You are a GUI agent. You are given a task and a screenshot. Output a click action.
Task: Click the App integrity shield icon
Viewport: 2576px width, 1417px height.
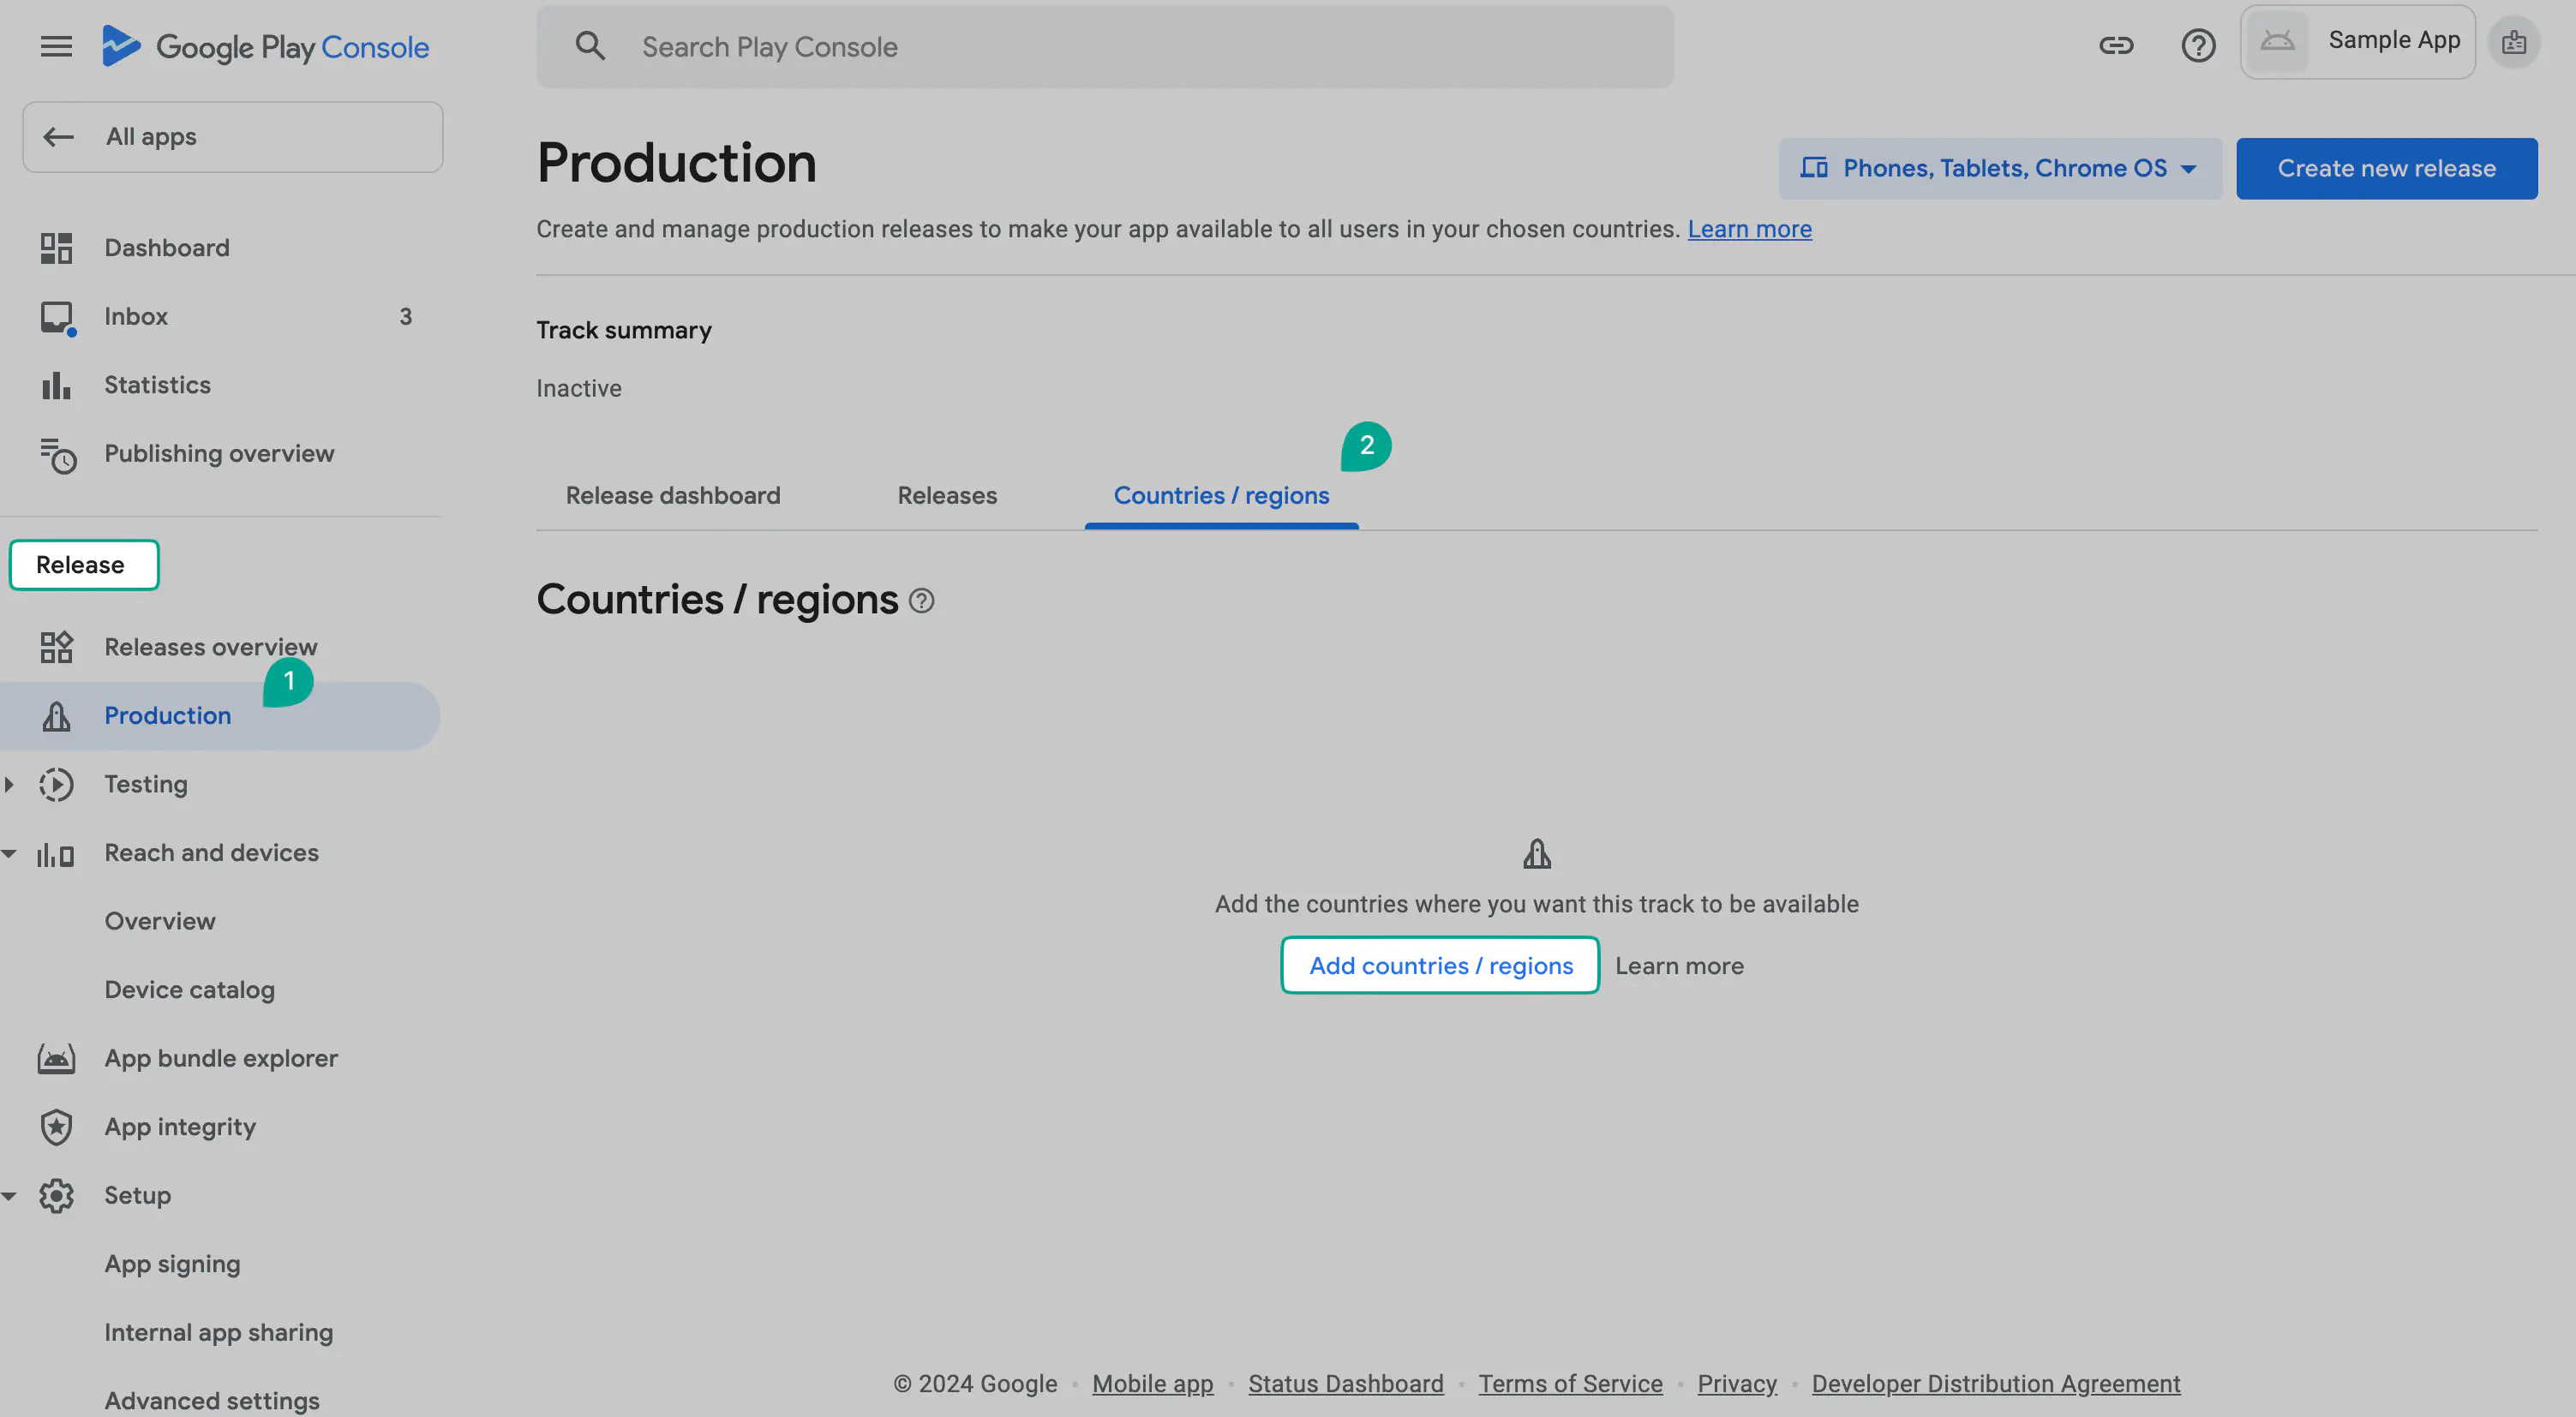click(56, 1127)
